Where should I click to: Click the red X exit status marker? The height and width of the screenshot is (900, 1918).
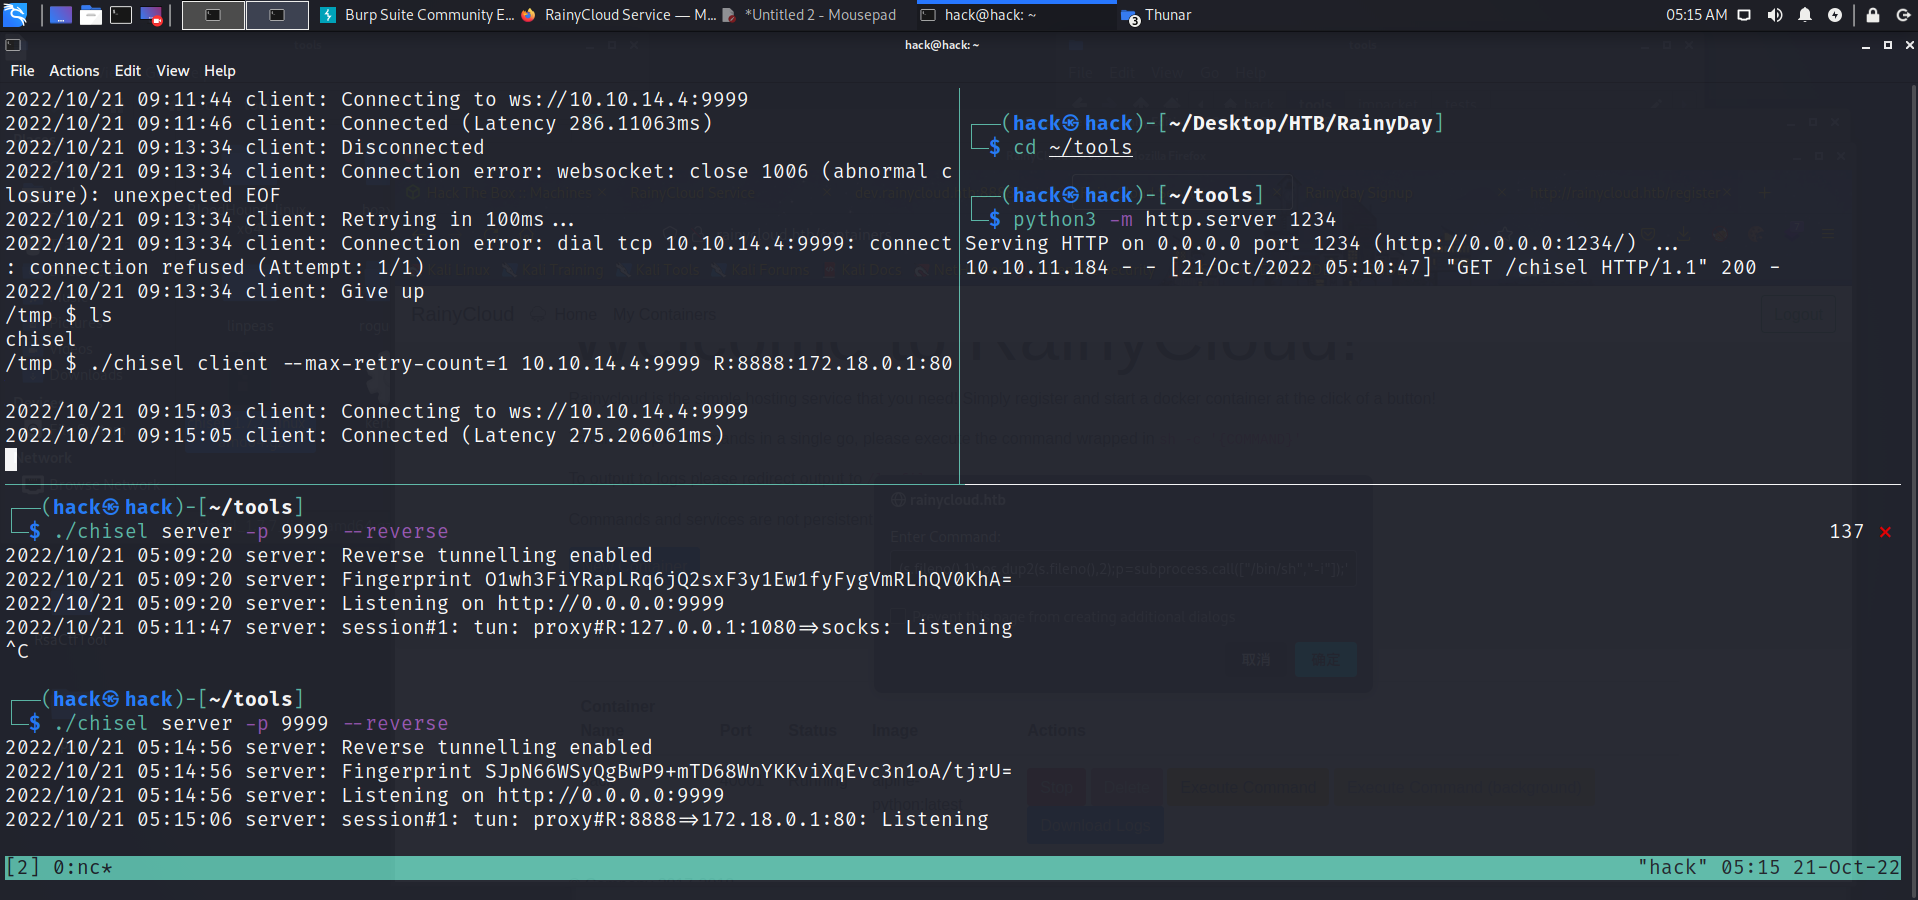tap(1885, 532)
